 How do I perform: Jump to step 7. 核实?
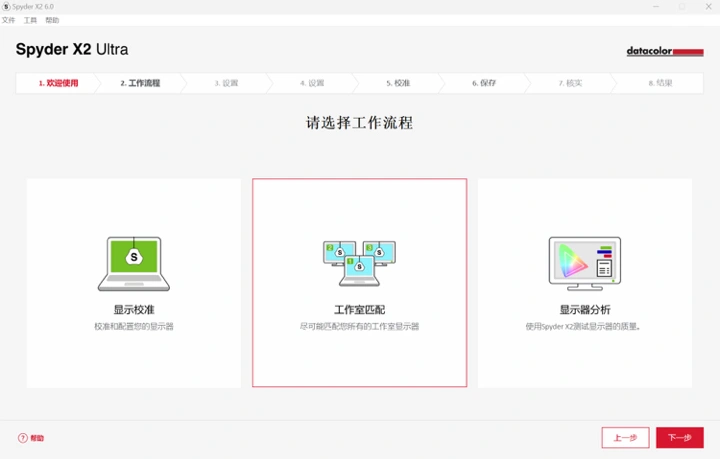[570, 83]
